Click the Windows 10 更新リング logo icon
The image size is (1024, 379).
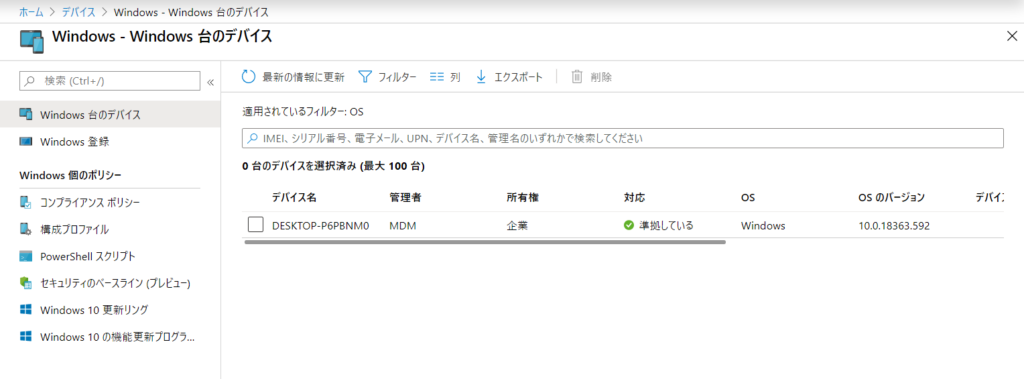[26, 309]
